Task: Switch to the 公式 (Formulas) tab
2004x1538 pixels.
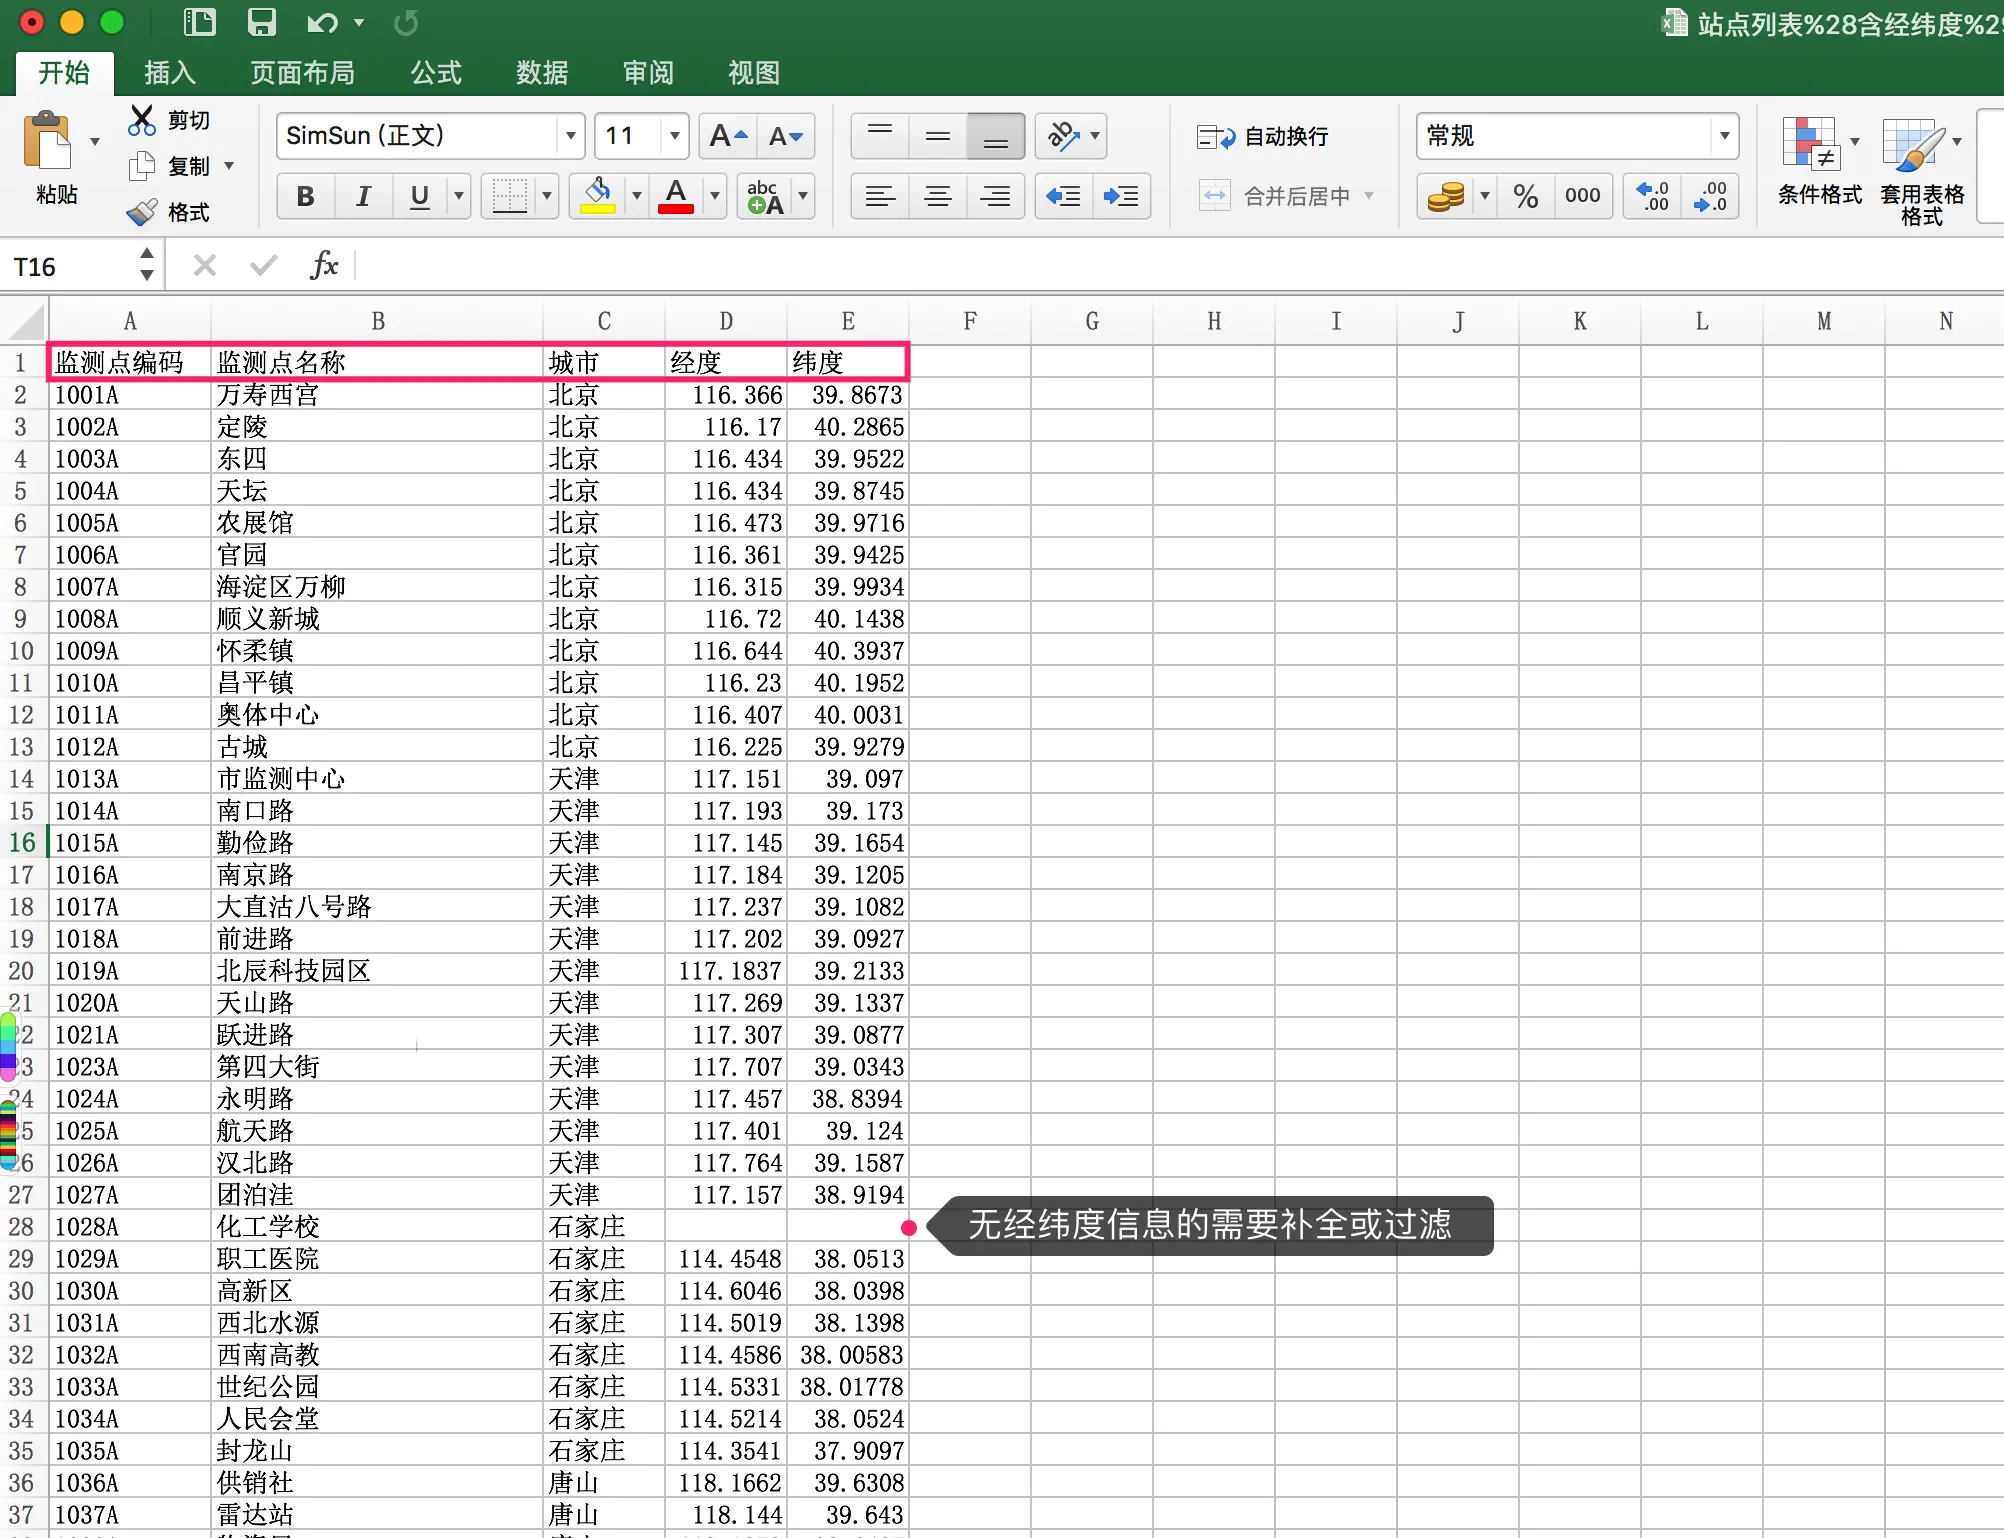Action: [x=436, y=72]
